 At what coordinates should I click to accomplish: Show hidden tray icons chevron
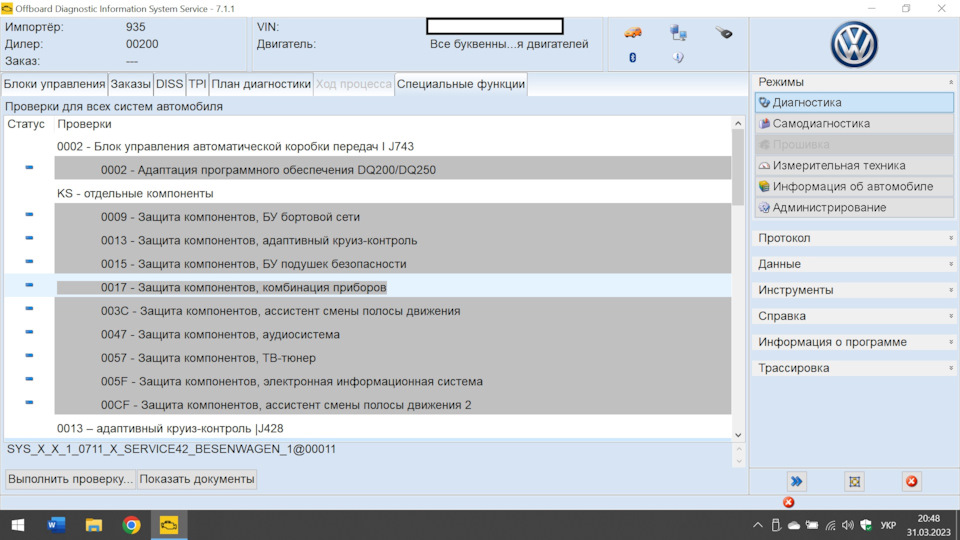758,525
